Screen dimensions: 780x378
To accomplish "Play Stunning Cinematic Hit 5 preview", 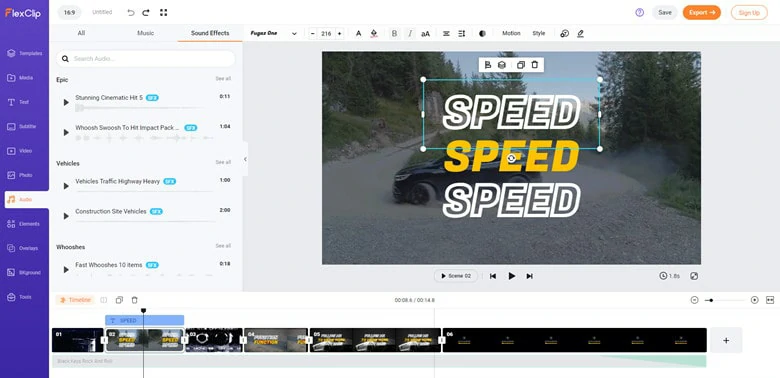I will tap(66, 102).
